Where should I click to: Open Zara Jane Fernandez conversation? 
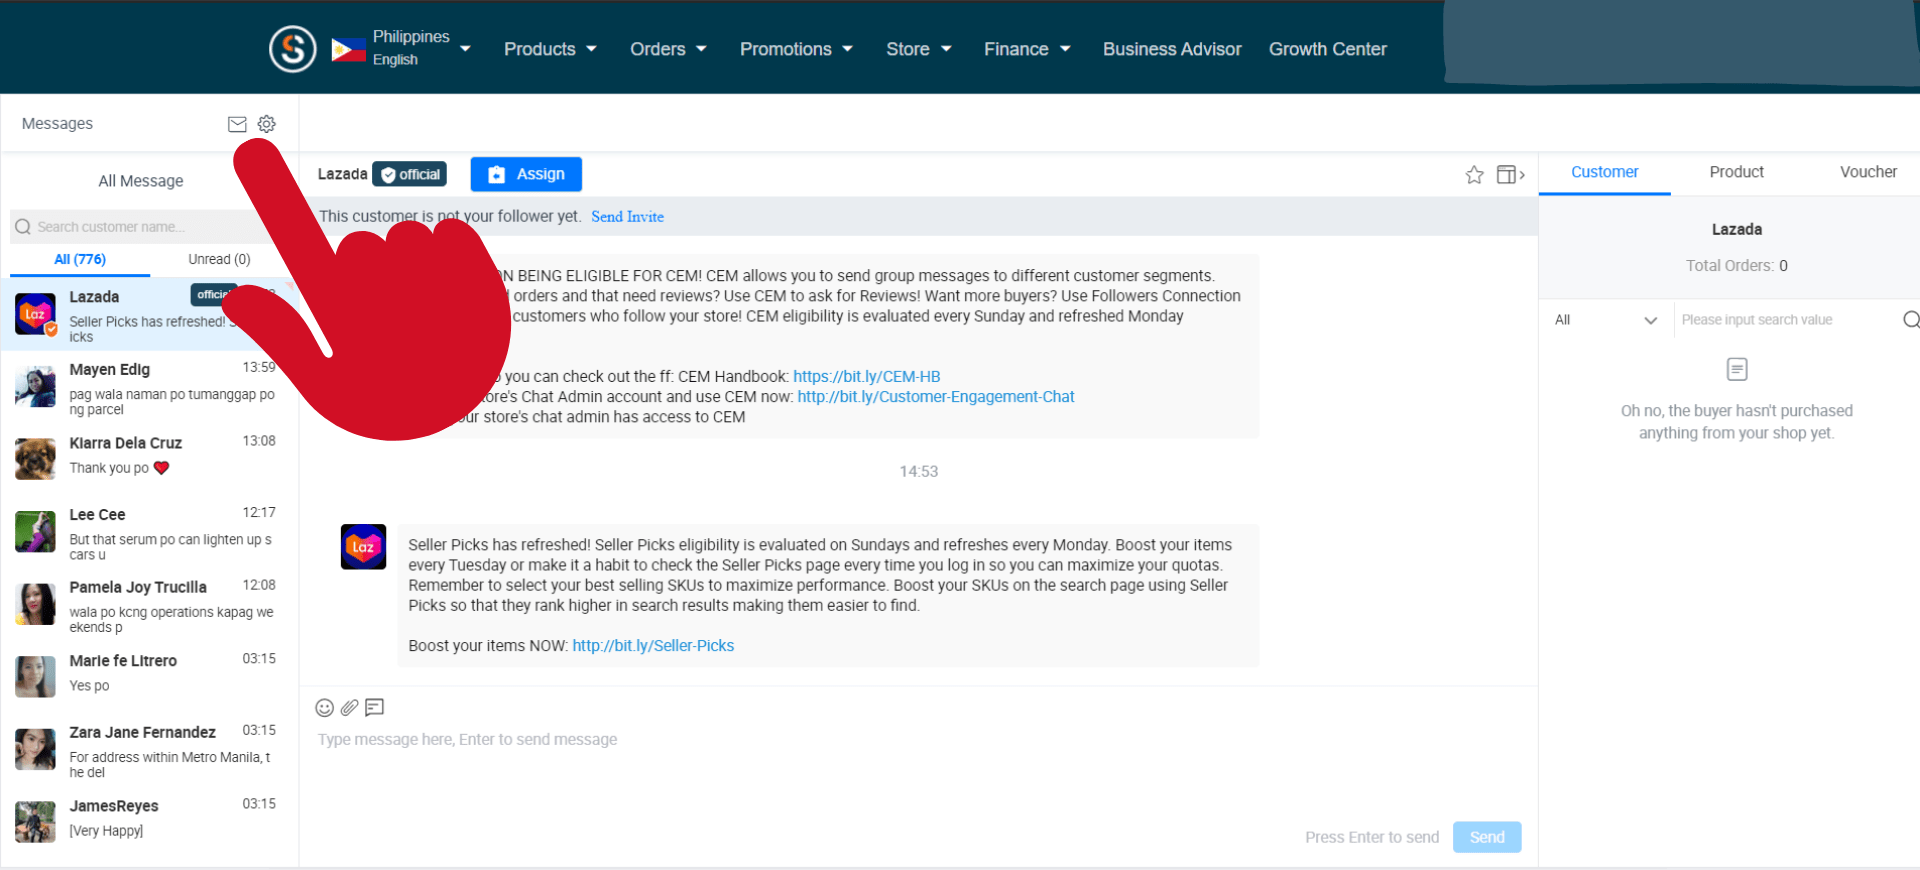[150, 749]
